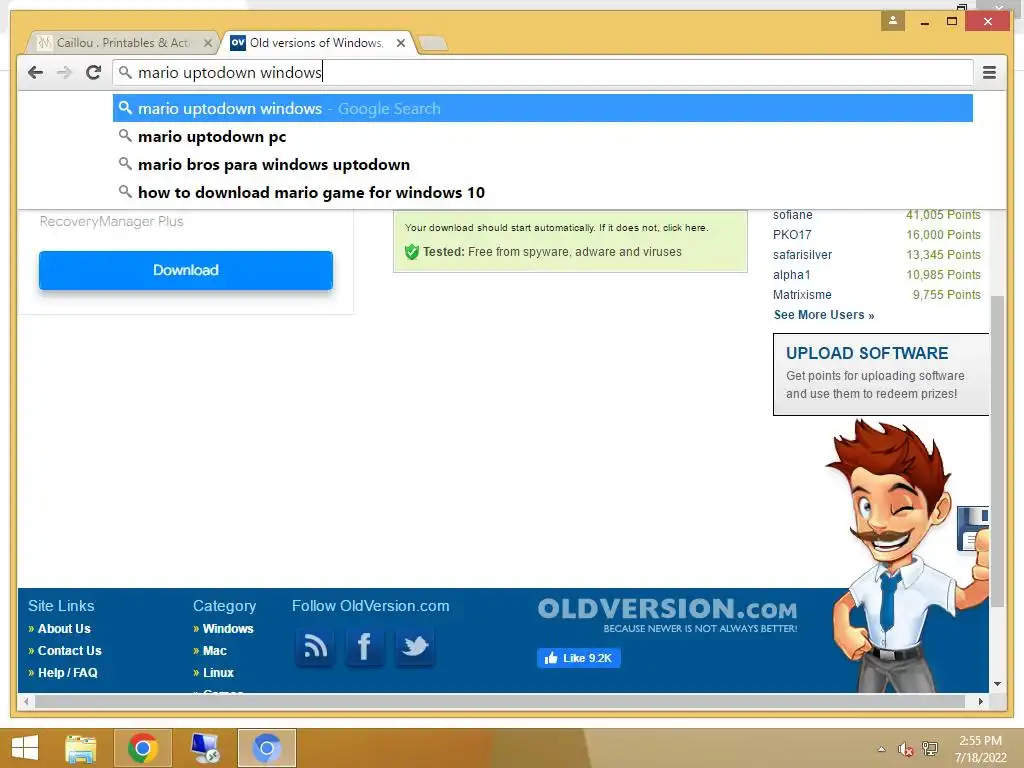The height and width of the screenshot is (768, 1024).
Task: Close the Caillou Printables tab
Action: [x=208, y=43]
